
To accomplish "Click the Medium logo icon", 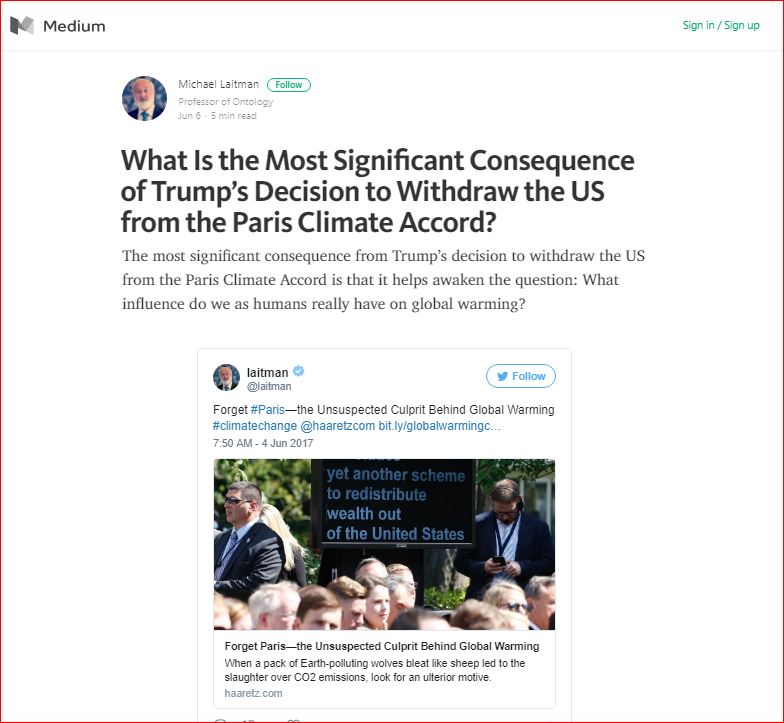I will coord(22,26).
